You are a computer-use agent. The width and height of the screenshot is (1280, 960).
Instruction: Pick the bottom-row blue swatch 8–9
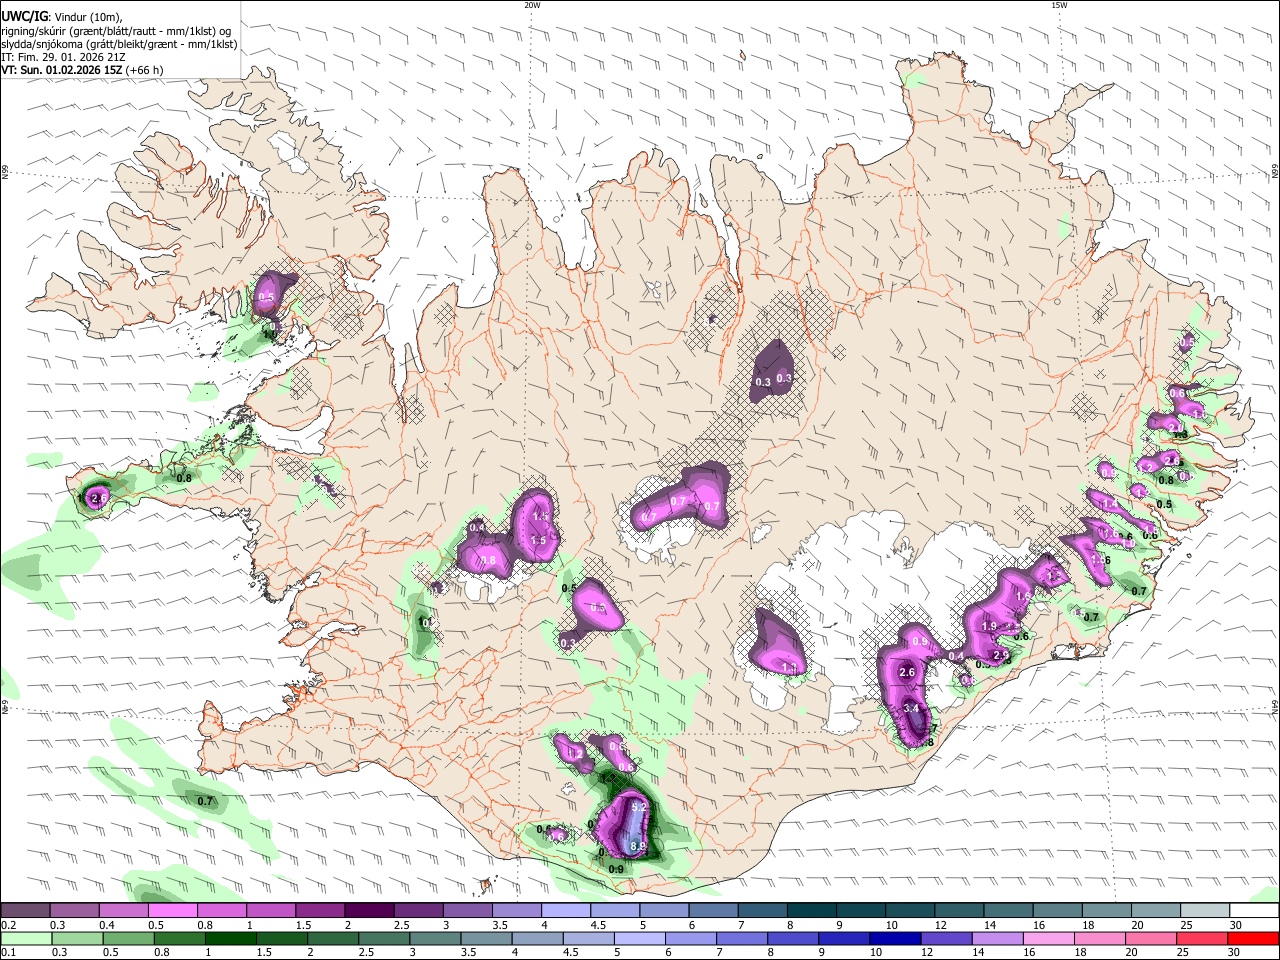(792, 938)
